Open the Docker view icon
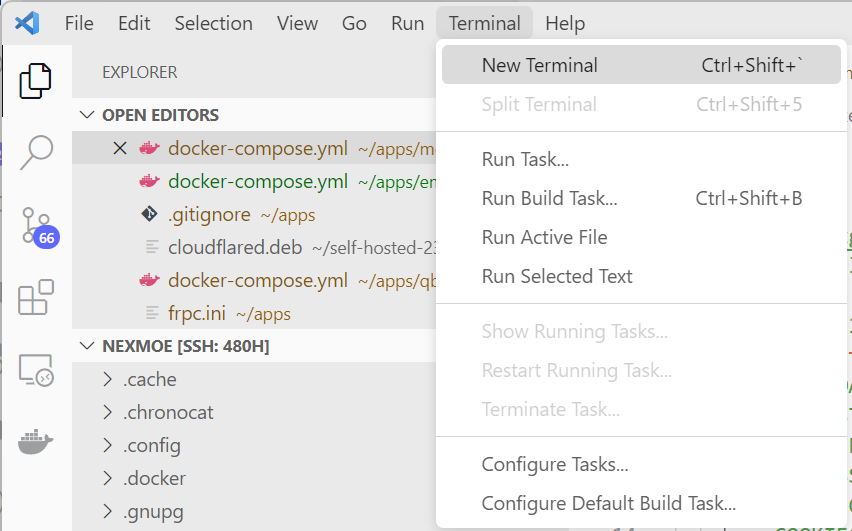 pyautogui.click(x=36, y=442)
